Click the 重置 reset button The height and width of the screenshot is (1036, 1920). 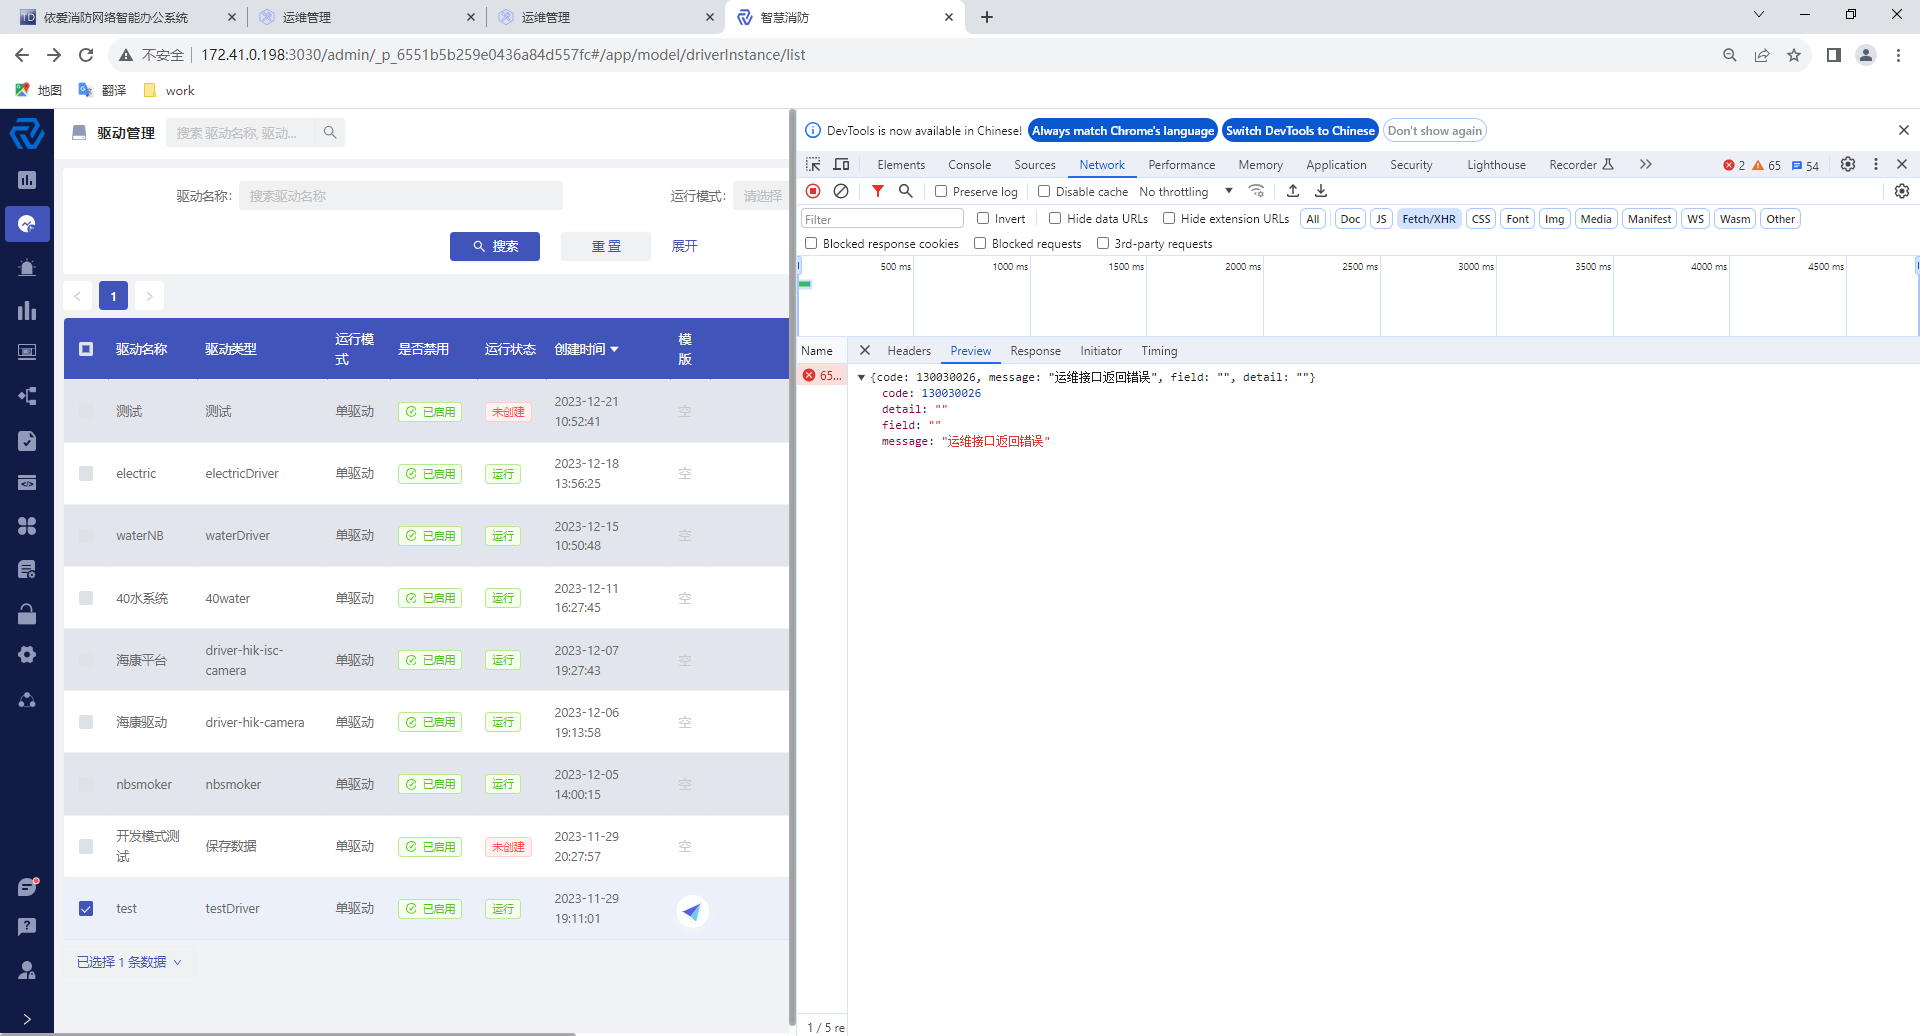click(606, 246)
